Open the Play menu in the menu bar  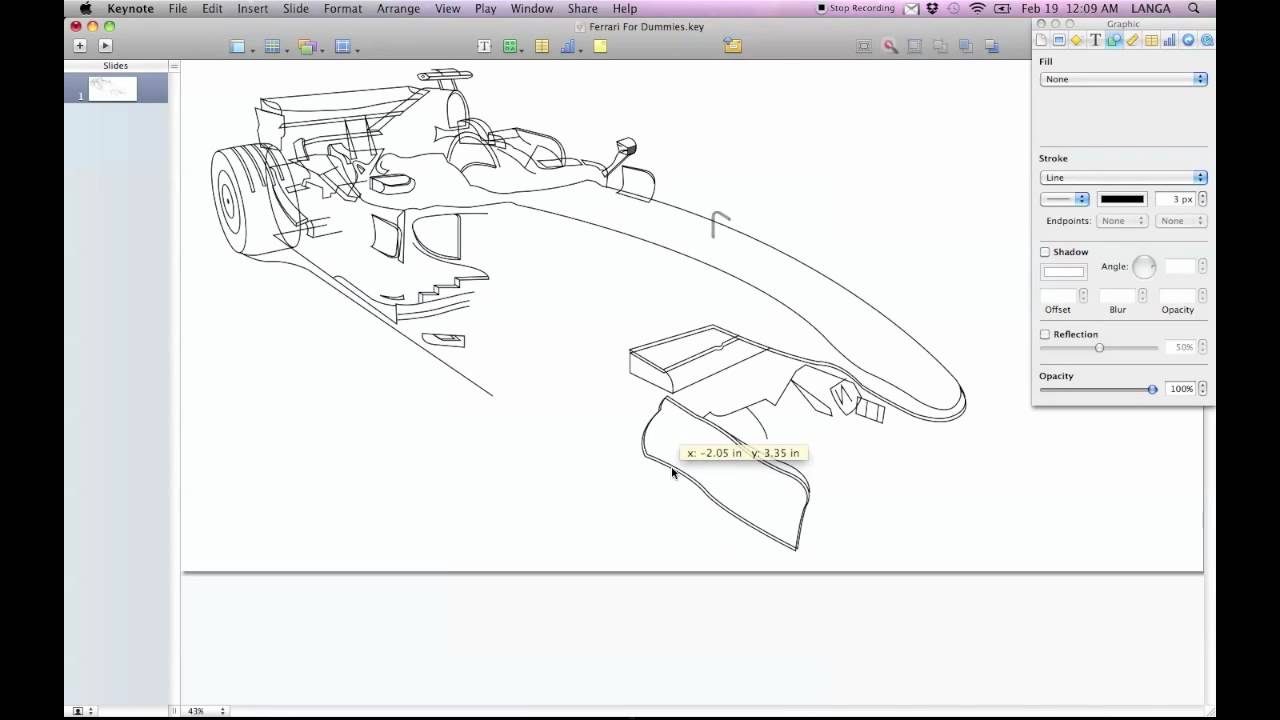[x=485, y=8]
